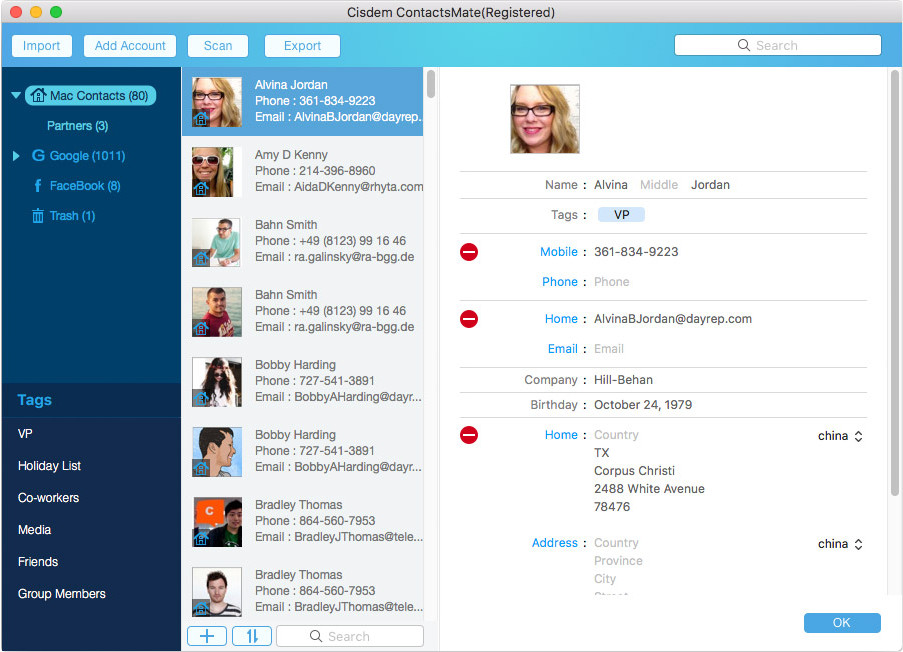This screenshot has height=652, width=903.
Task: Remove the Home email AlvinaBJordan@dayrep.com
Action: coord(469,319)
